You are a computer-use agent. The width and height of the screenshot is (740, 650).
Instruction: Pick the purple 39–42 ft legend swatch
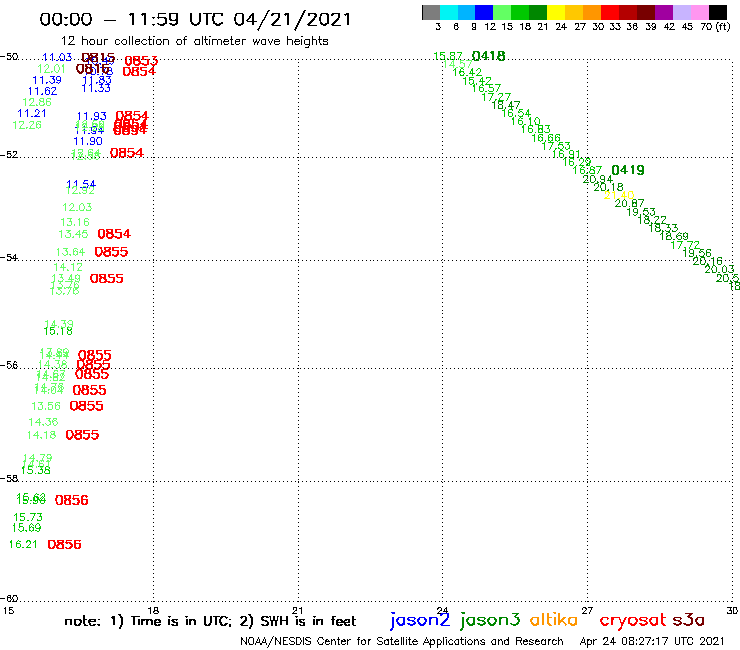(663, 12)
